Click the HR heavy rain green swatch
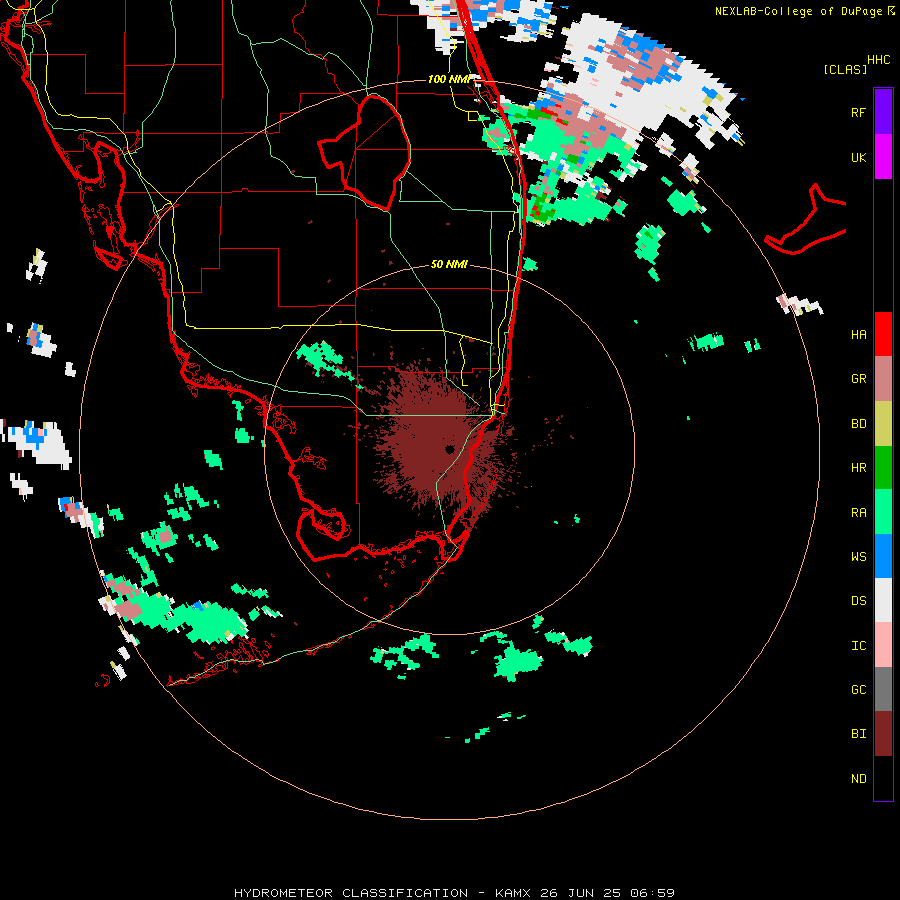The width and height of the screenshot is (900, 900). point(883,468)
